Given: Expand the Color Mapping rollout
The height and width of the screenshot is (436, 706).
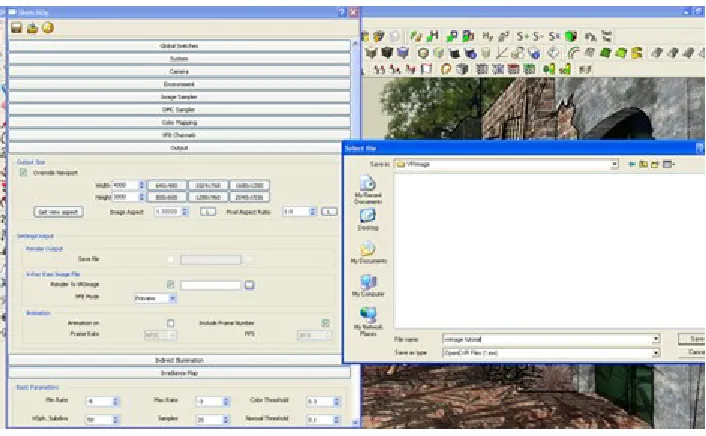Looking at the screenshot, I should pyautogui.click(x=179, y=123).
